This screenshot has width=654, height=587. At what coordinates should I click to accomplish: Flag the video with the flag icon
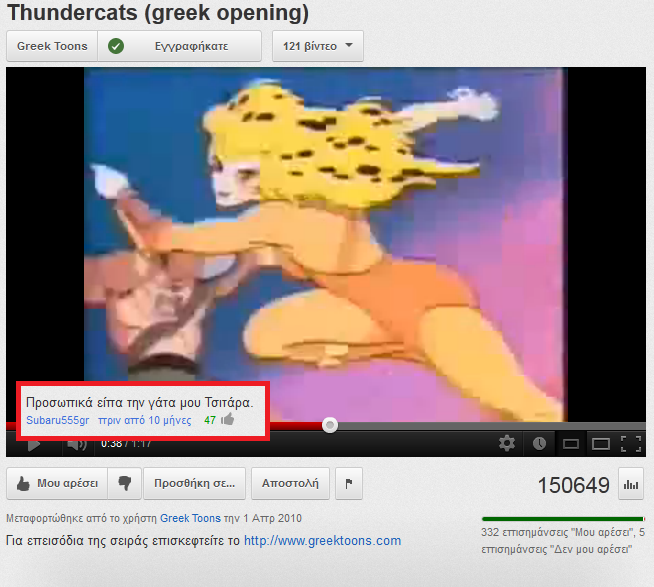tap(349, 483)
